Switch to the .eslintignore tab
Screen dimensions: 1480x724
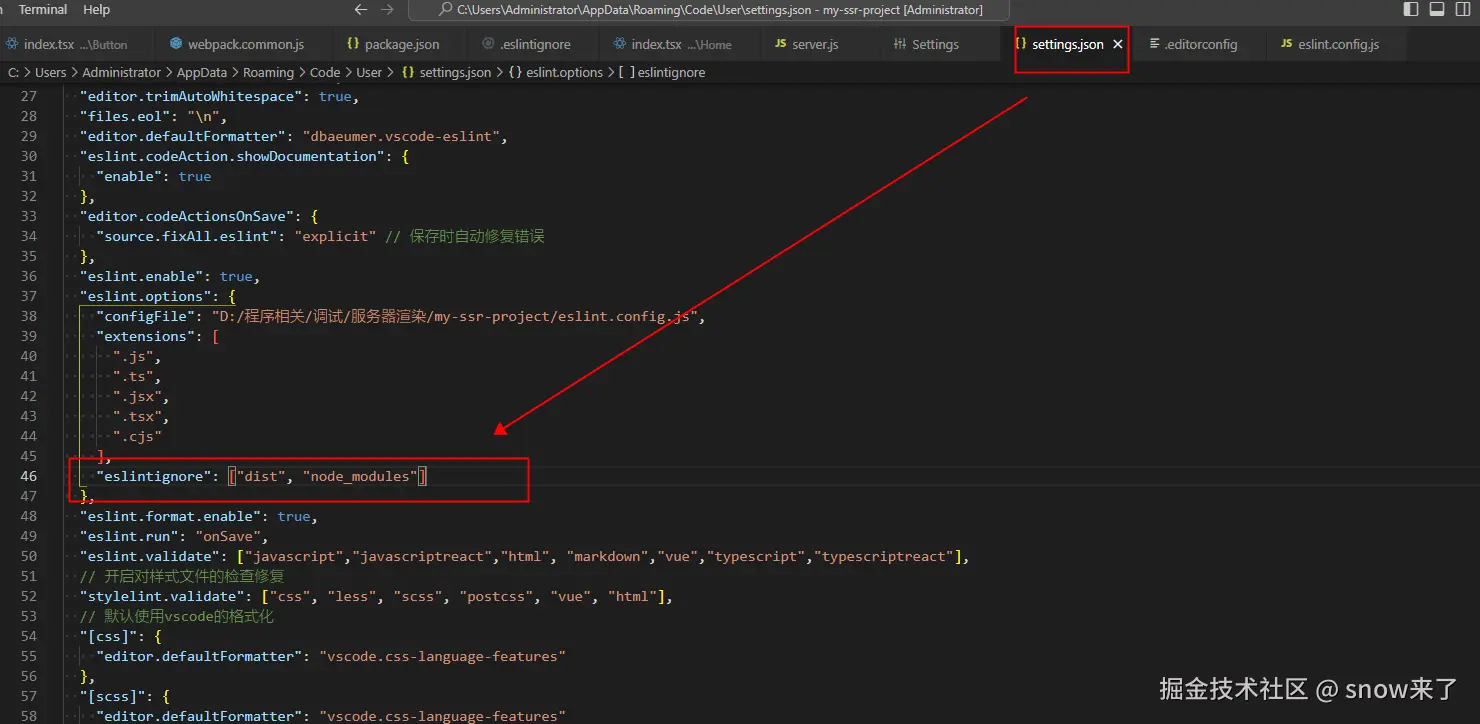tap(530, 44)
